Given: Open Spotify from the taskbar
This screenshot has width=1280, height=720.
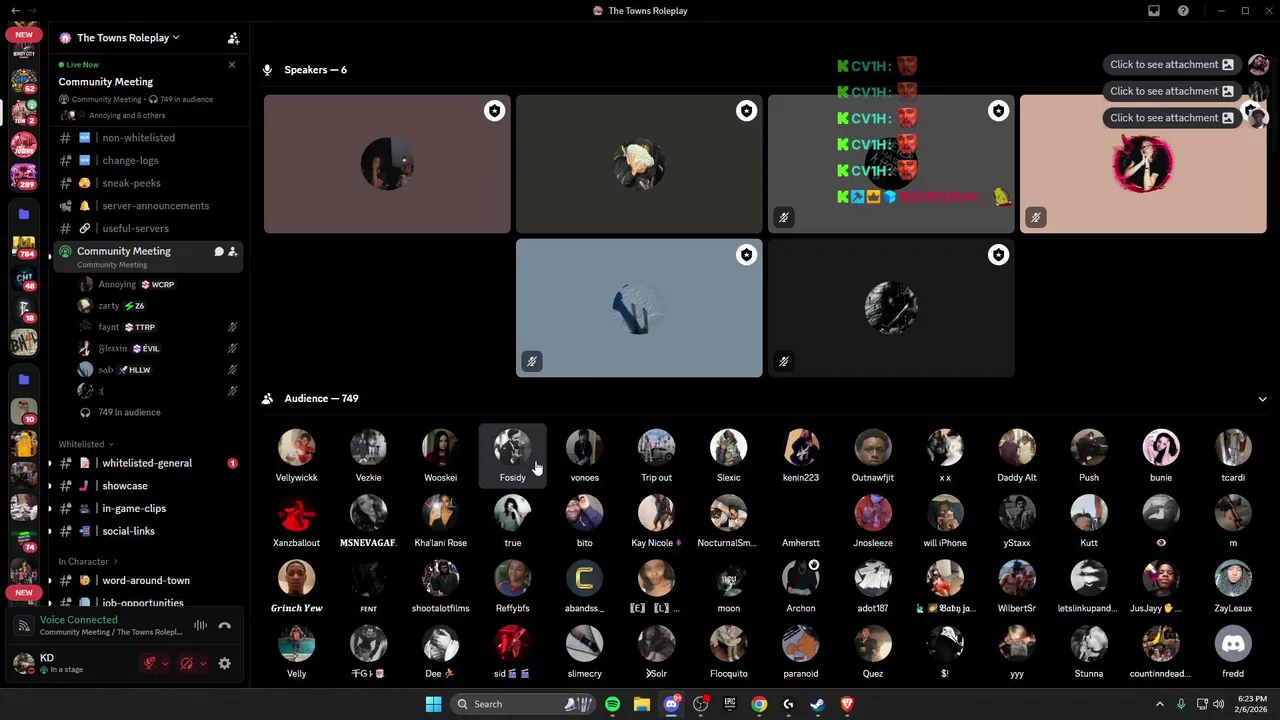Looking at the screenshot, I should click(x=612, y=704).
